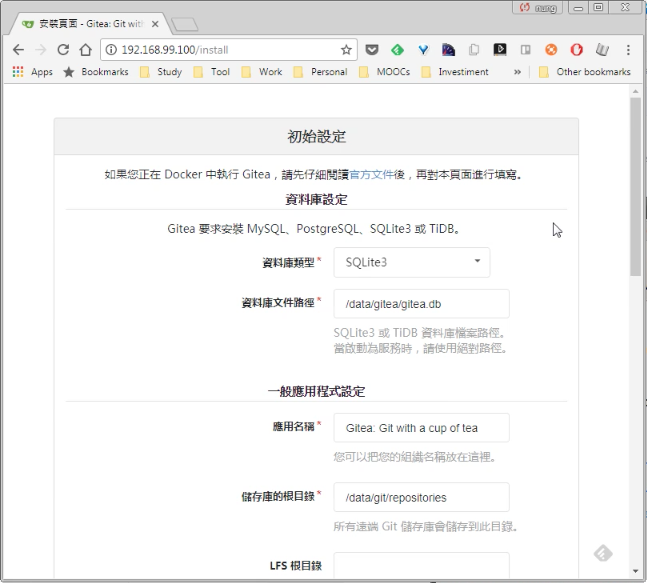Open the gray book-stack extension icon
This screenshot has height=583, width=647.
pos(602,50)
